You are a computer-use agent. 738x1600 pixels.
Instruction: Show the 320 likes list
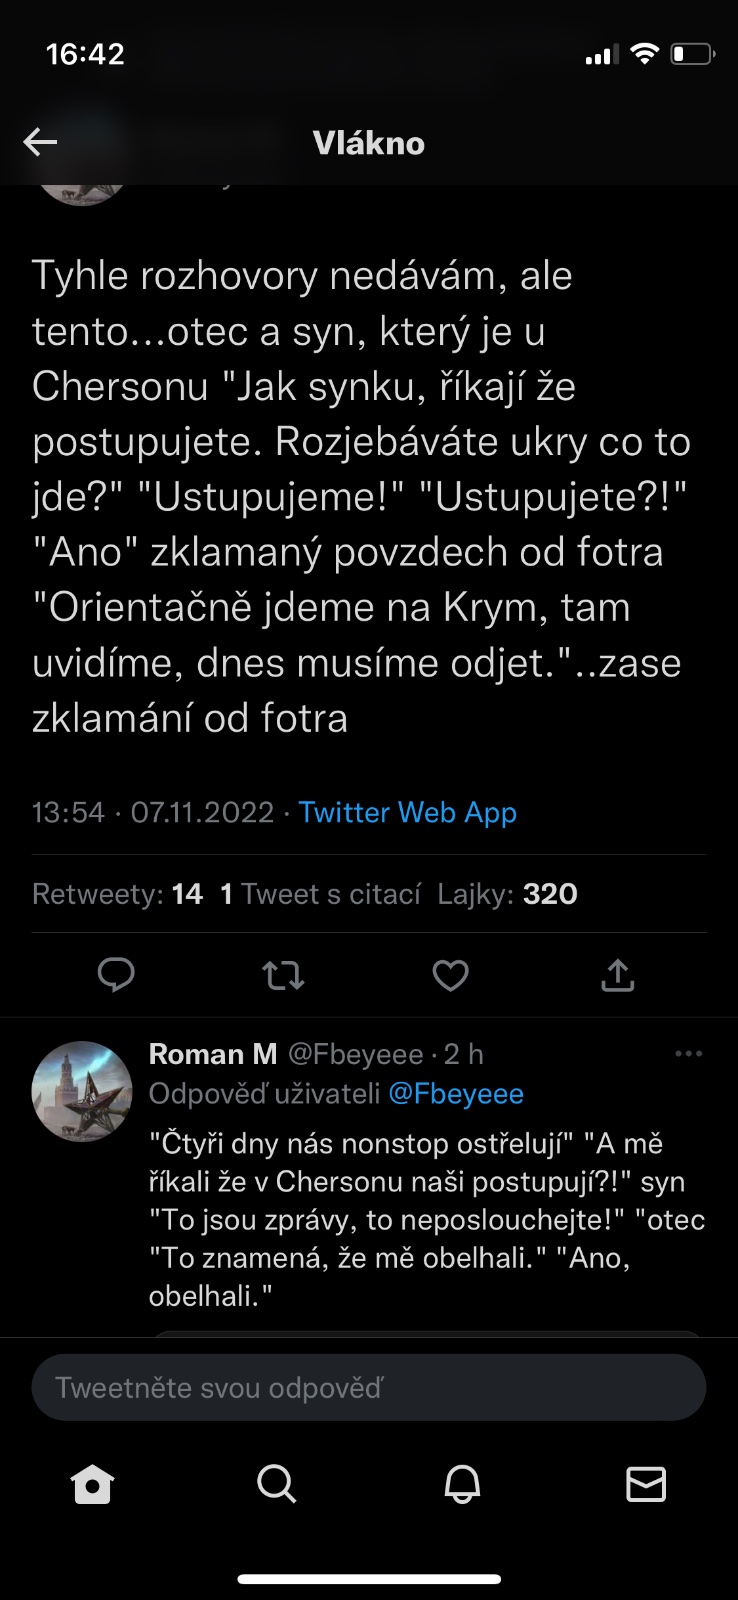(x=507, y=894)
